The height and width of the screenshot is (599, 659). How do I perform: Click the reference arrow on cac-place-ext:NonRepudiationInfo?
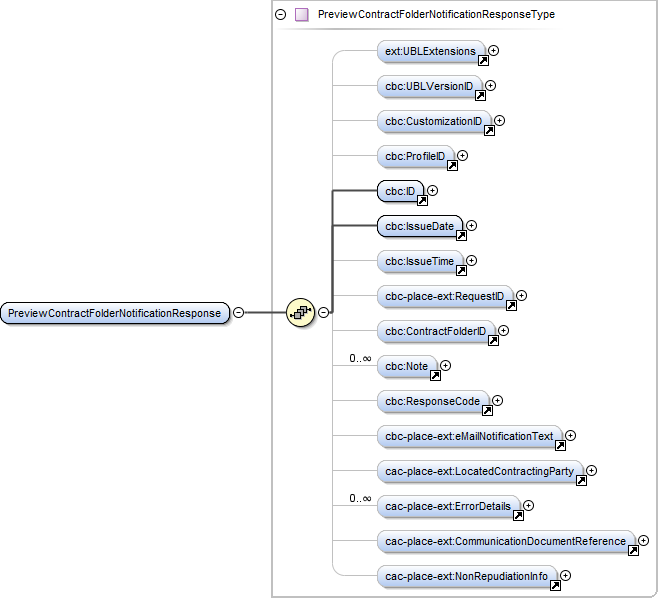point(554,586)
